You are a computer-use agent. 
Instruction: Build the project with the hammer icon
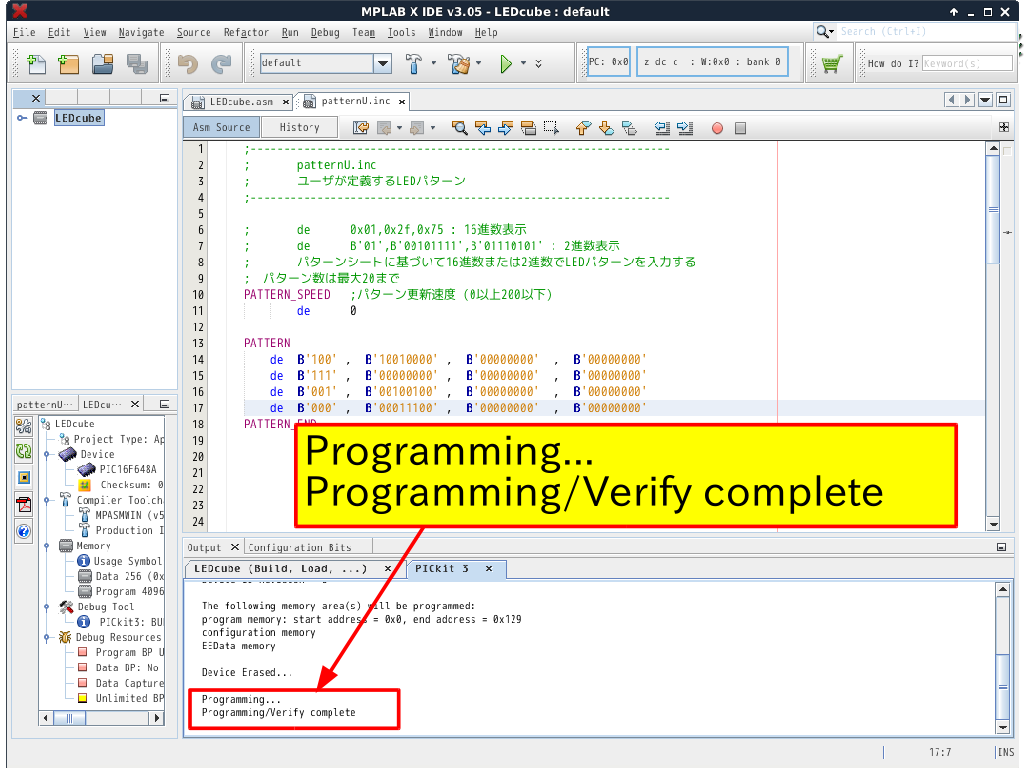coord(413,63)
